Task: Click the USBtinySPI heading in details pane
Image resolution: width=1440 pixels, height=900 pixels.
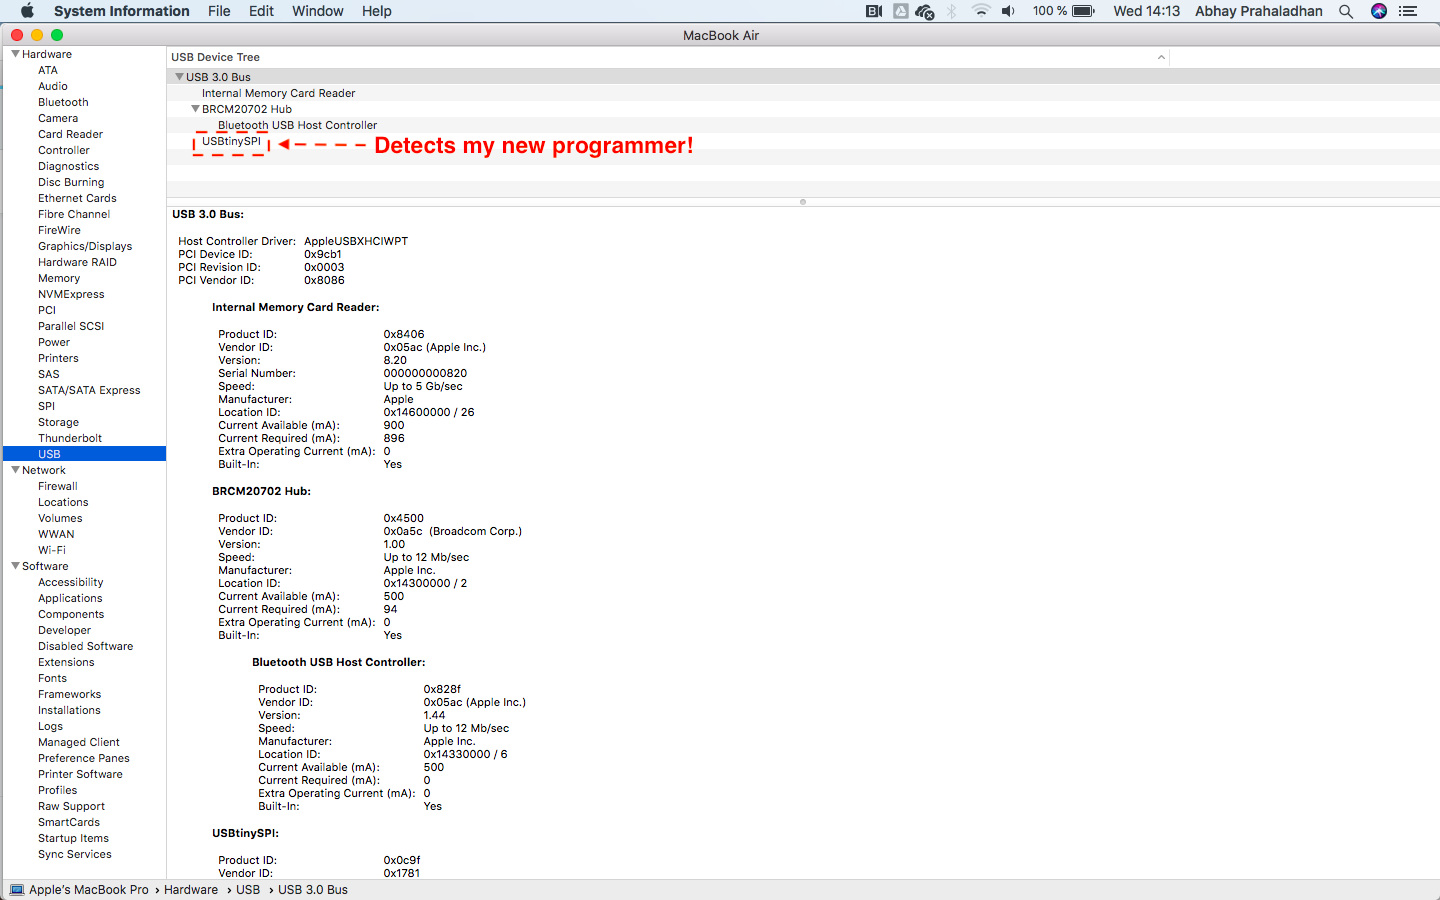Action: 245,833
